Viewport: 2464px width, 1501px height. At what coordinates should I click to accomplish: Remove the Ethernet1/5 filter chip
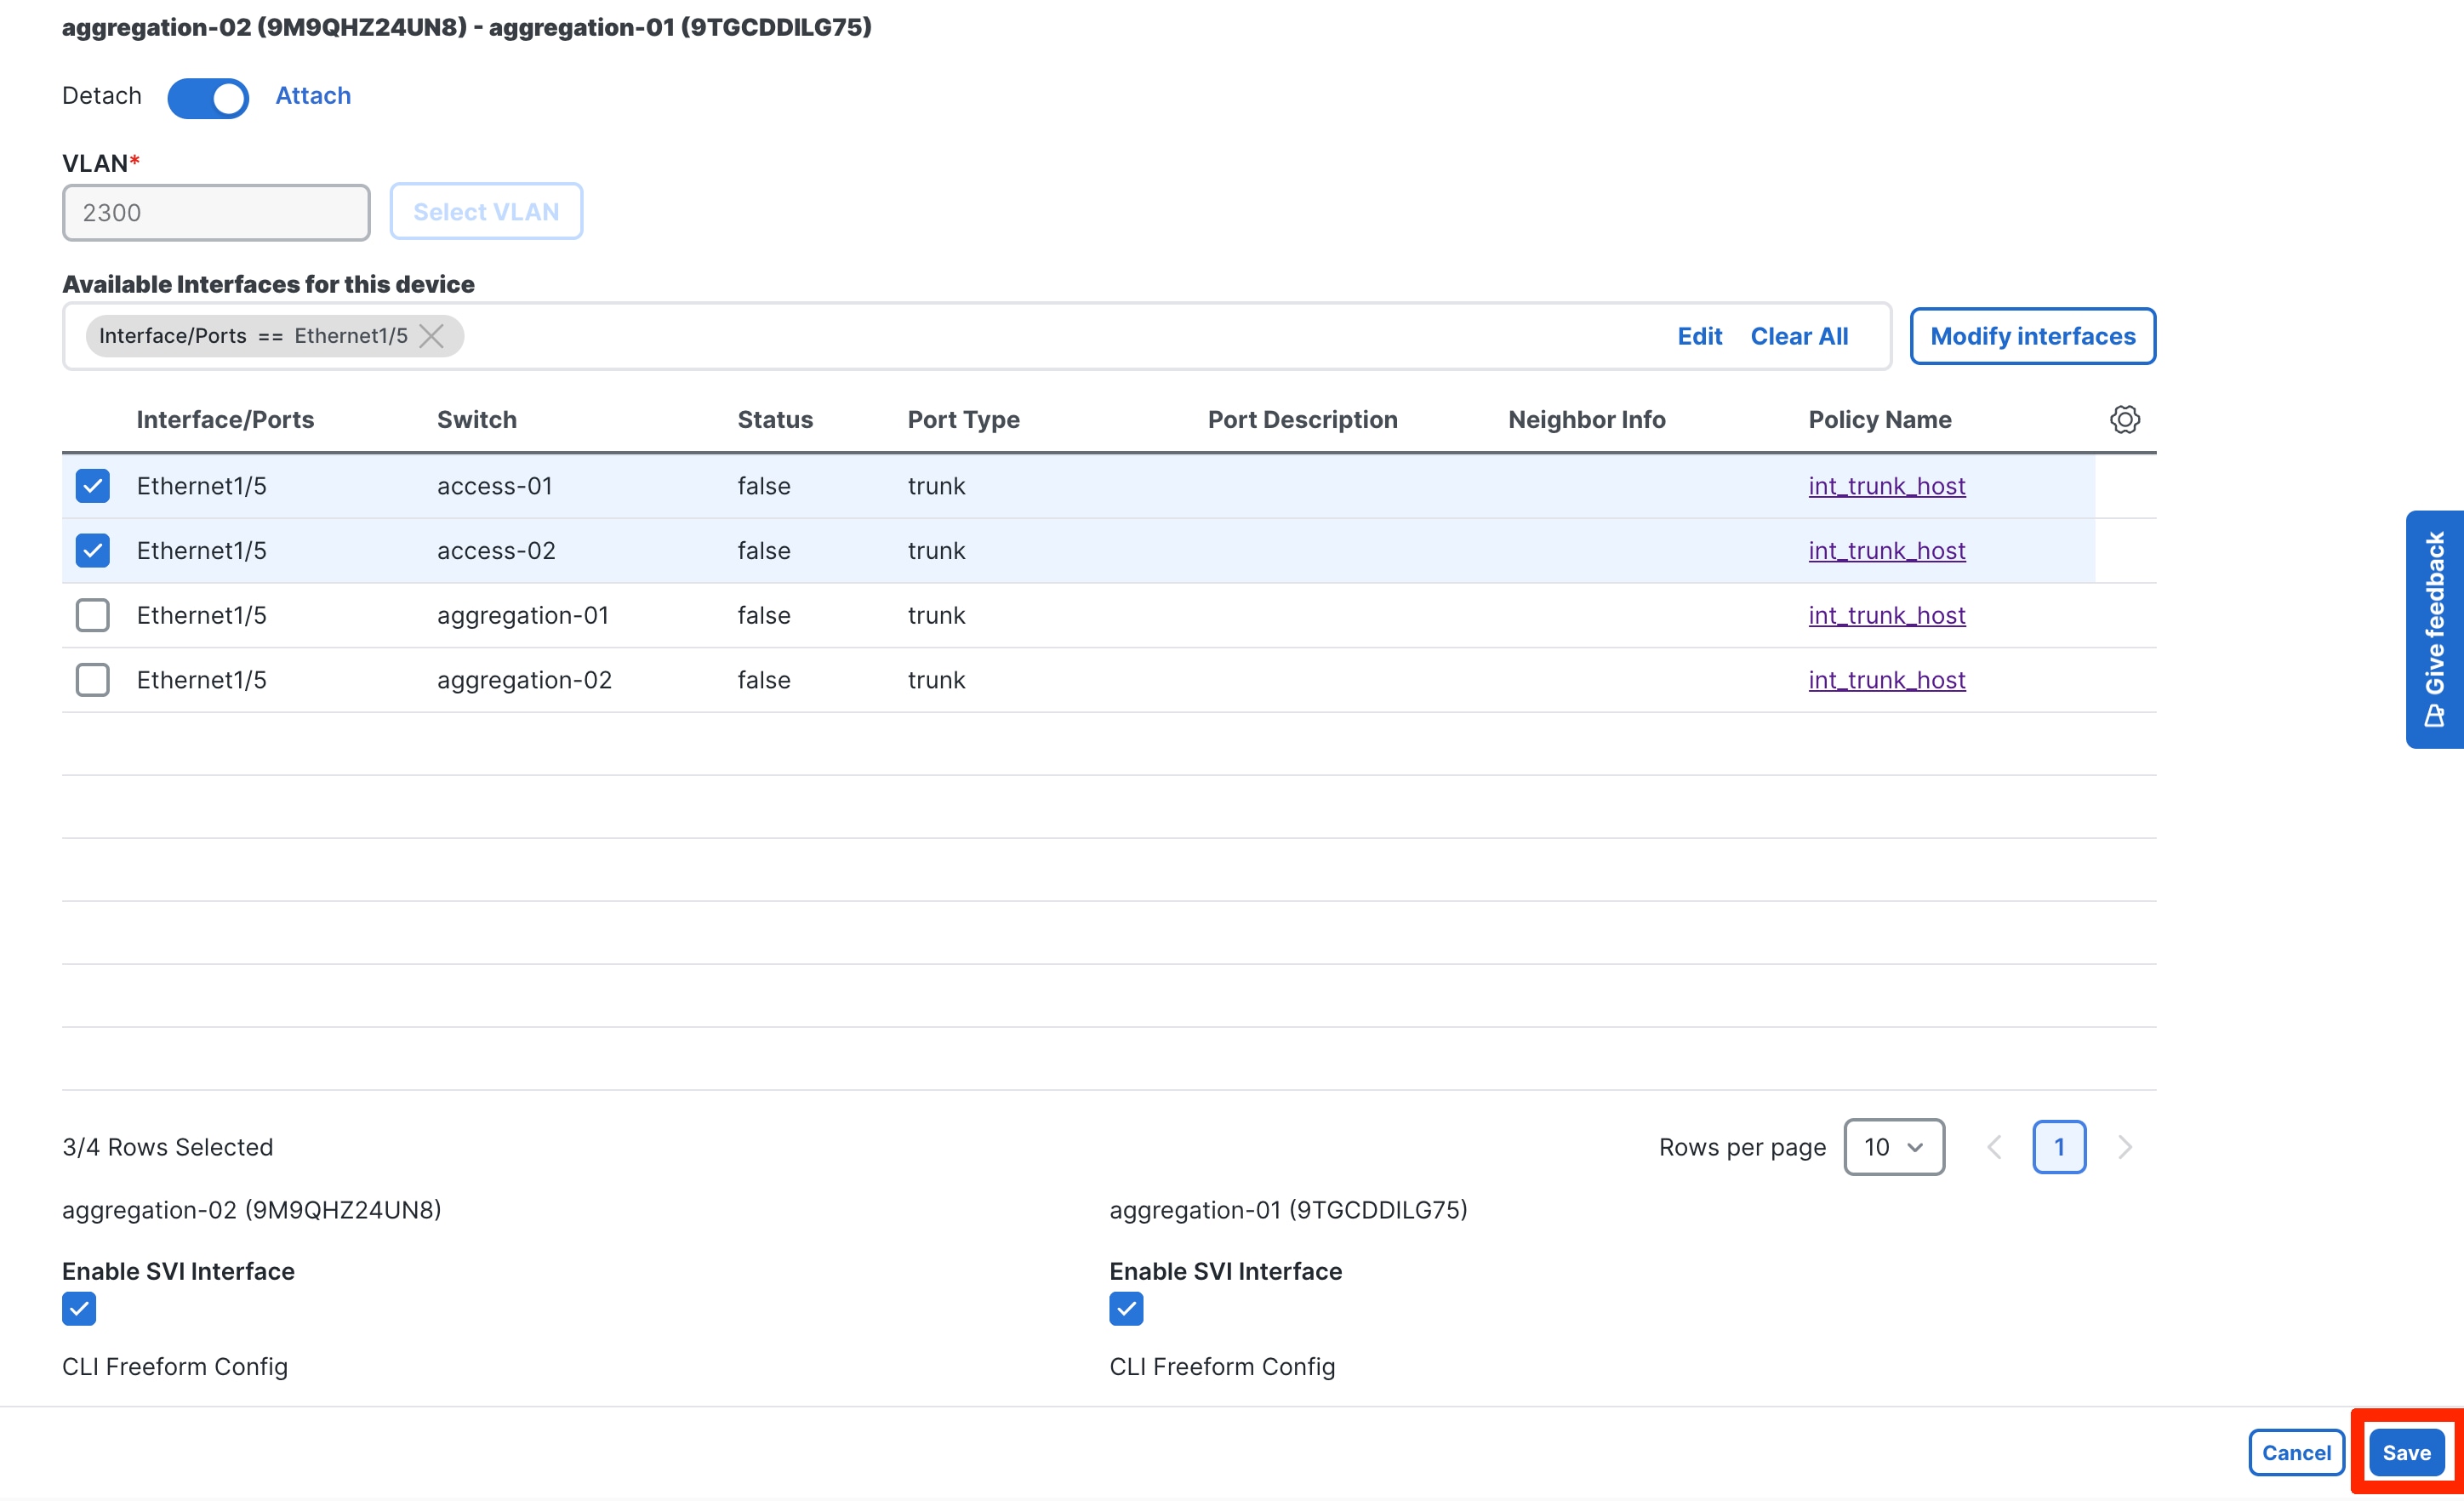(432, 336)
